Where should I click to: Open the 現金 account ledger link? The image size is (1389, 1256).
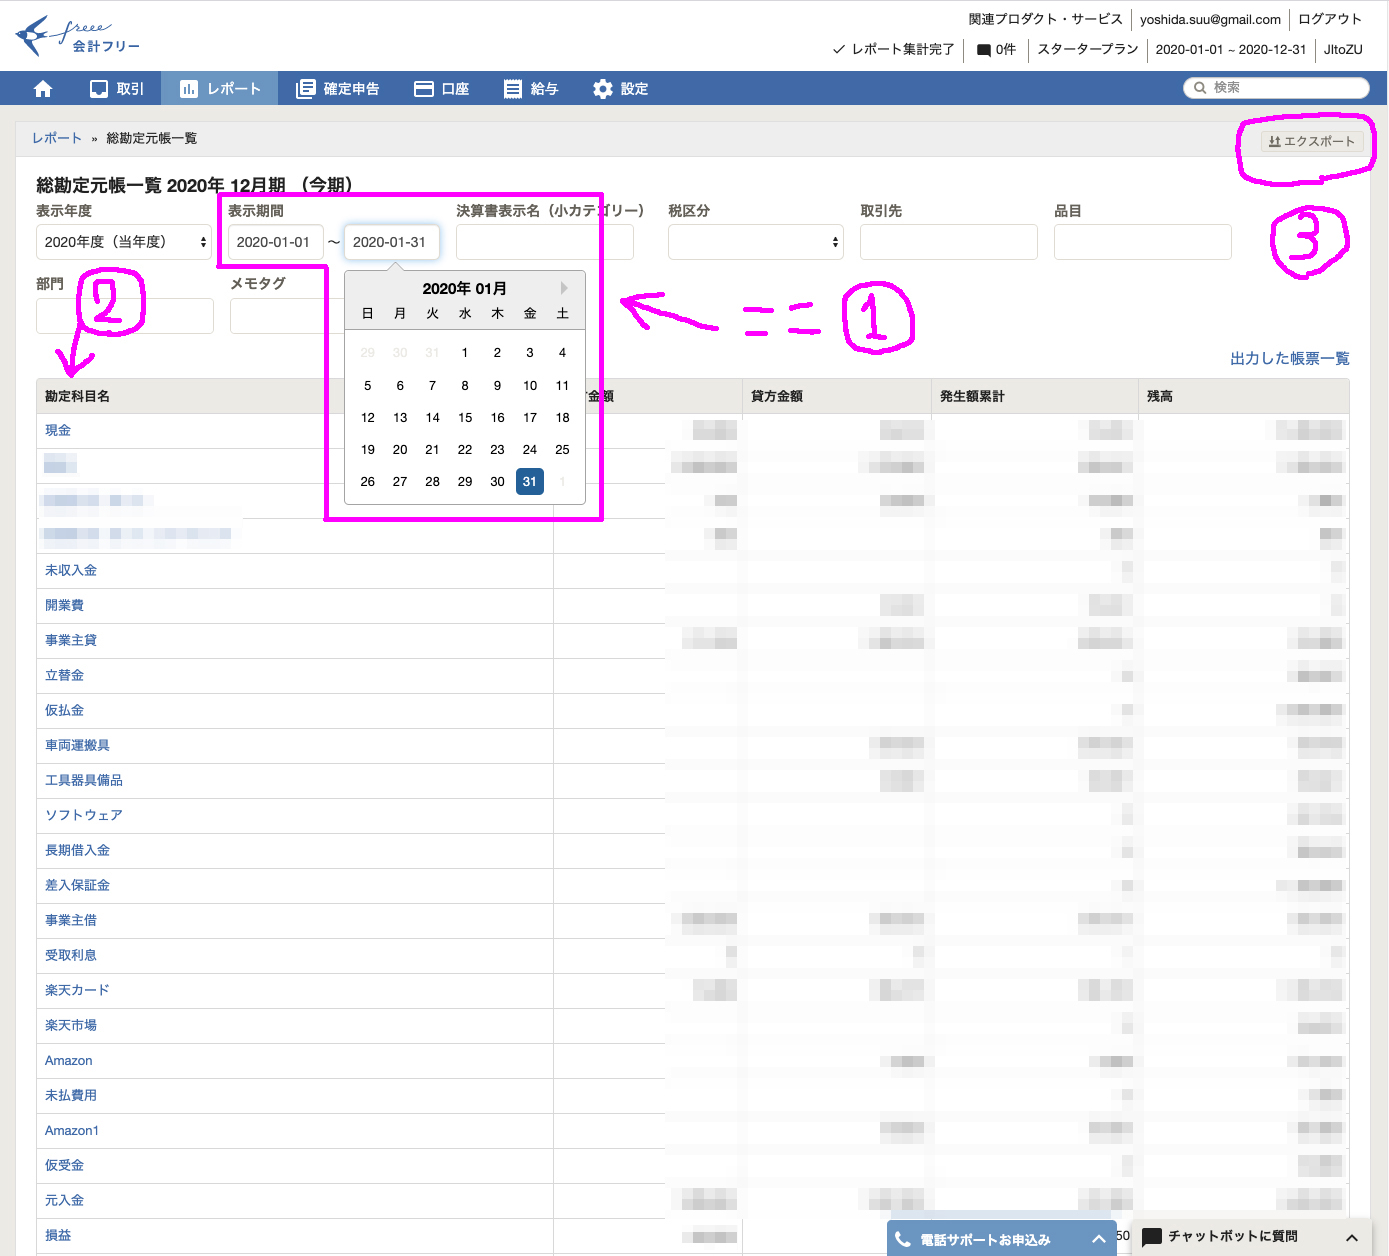[x=58, y=430]
